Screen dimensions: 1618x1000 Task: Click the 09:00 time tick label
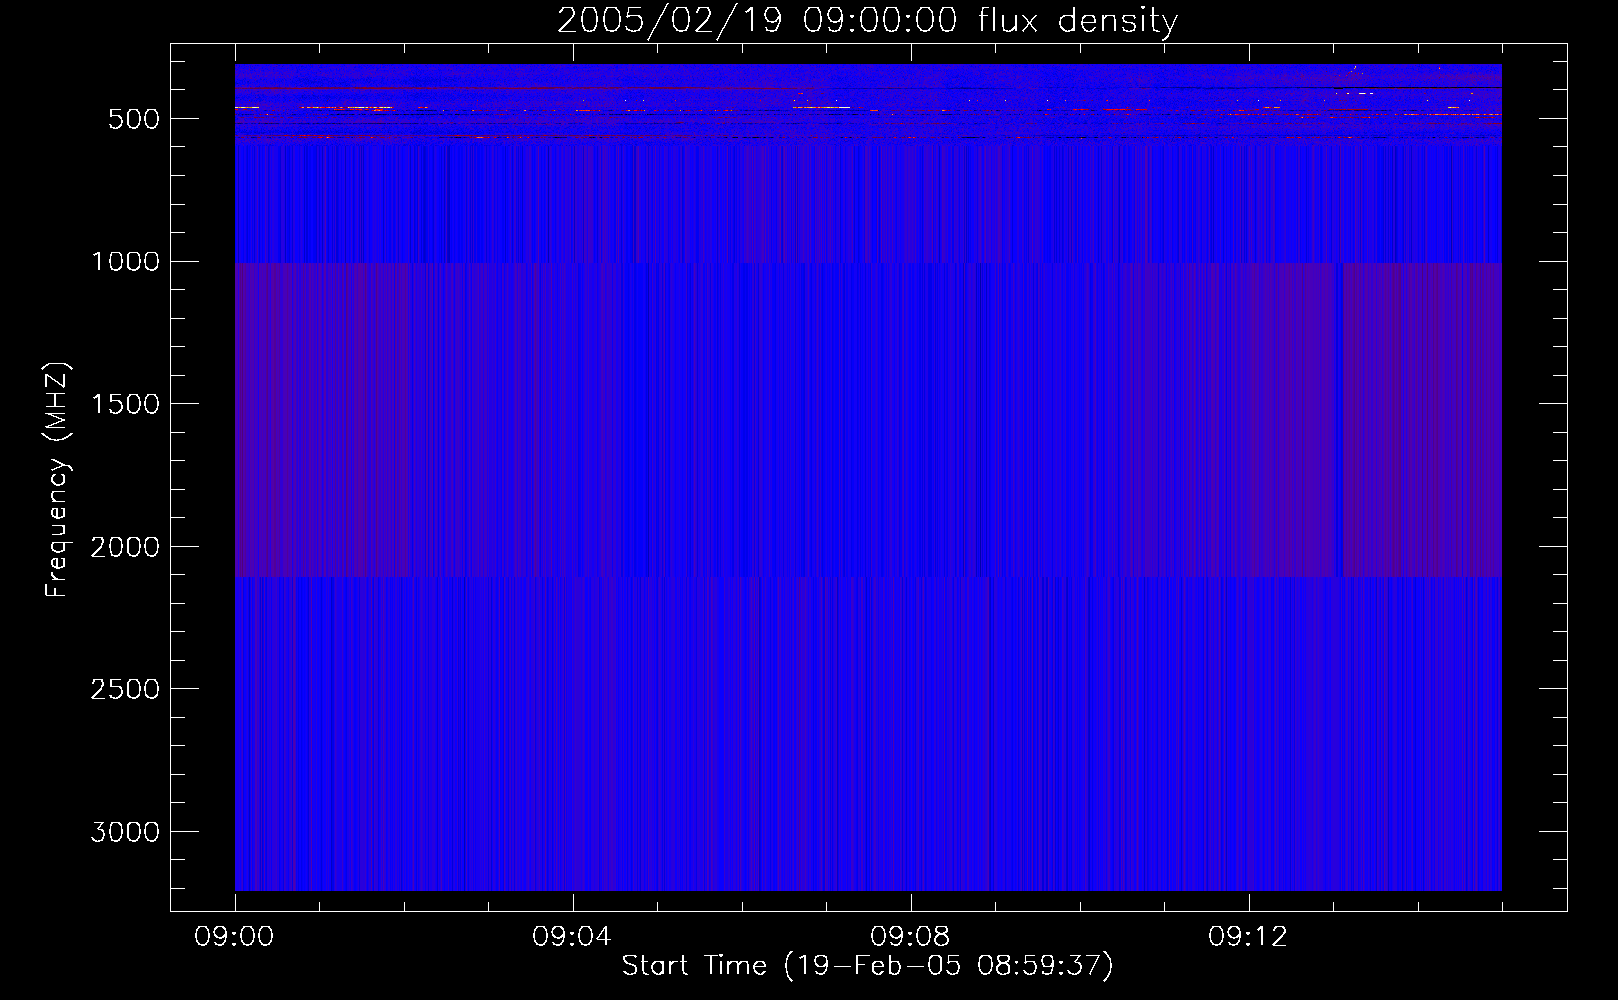(234, 937)
